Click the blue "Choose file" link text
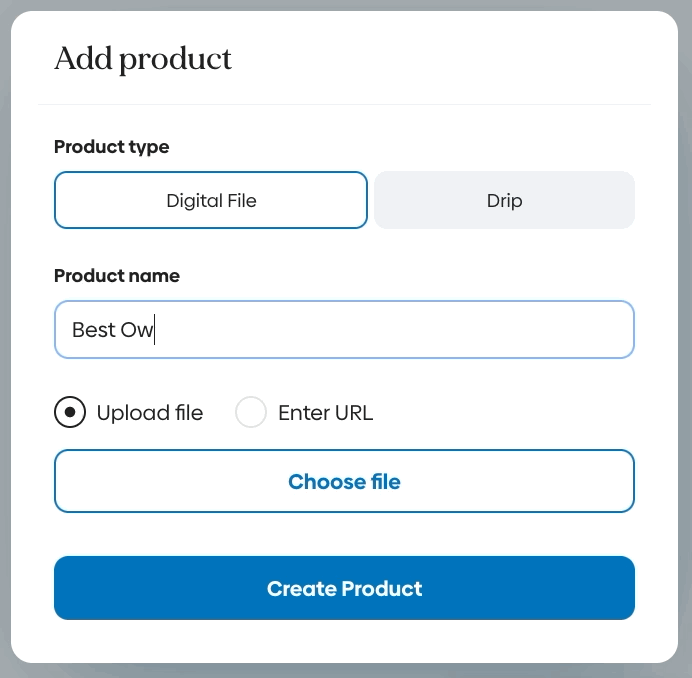The width and height of the screenshot is (692, 678). point(344,482)
